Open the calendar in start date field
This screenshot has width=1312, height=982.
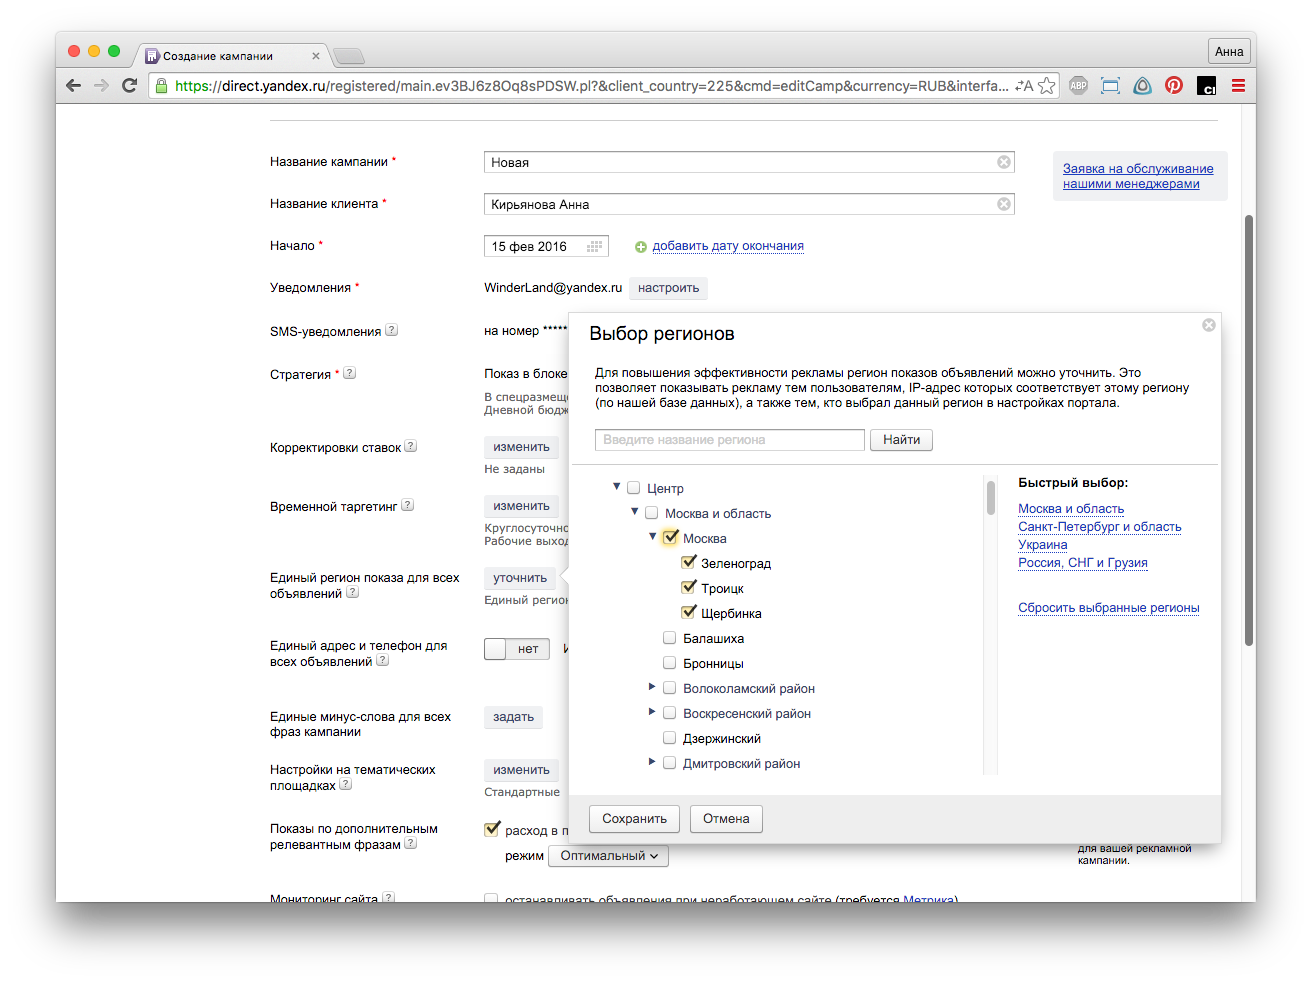point(595,246)
